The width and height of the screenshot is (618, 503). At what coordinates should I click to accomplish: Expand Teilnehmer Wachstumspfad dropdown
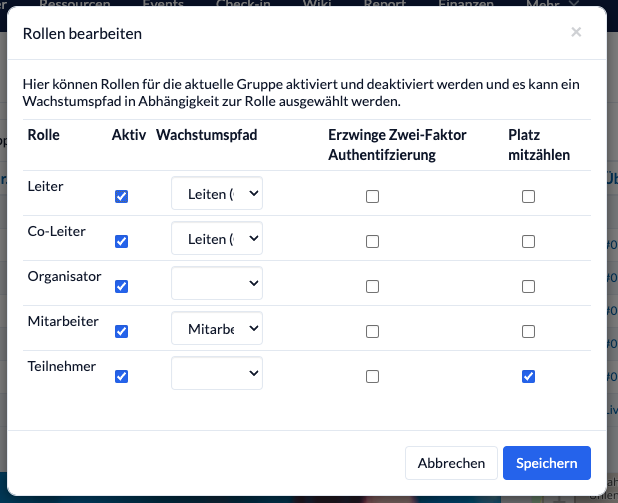tap(217, 373)
